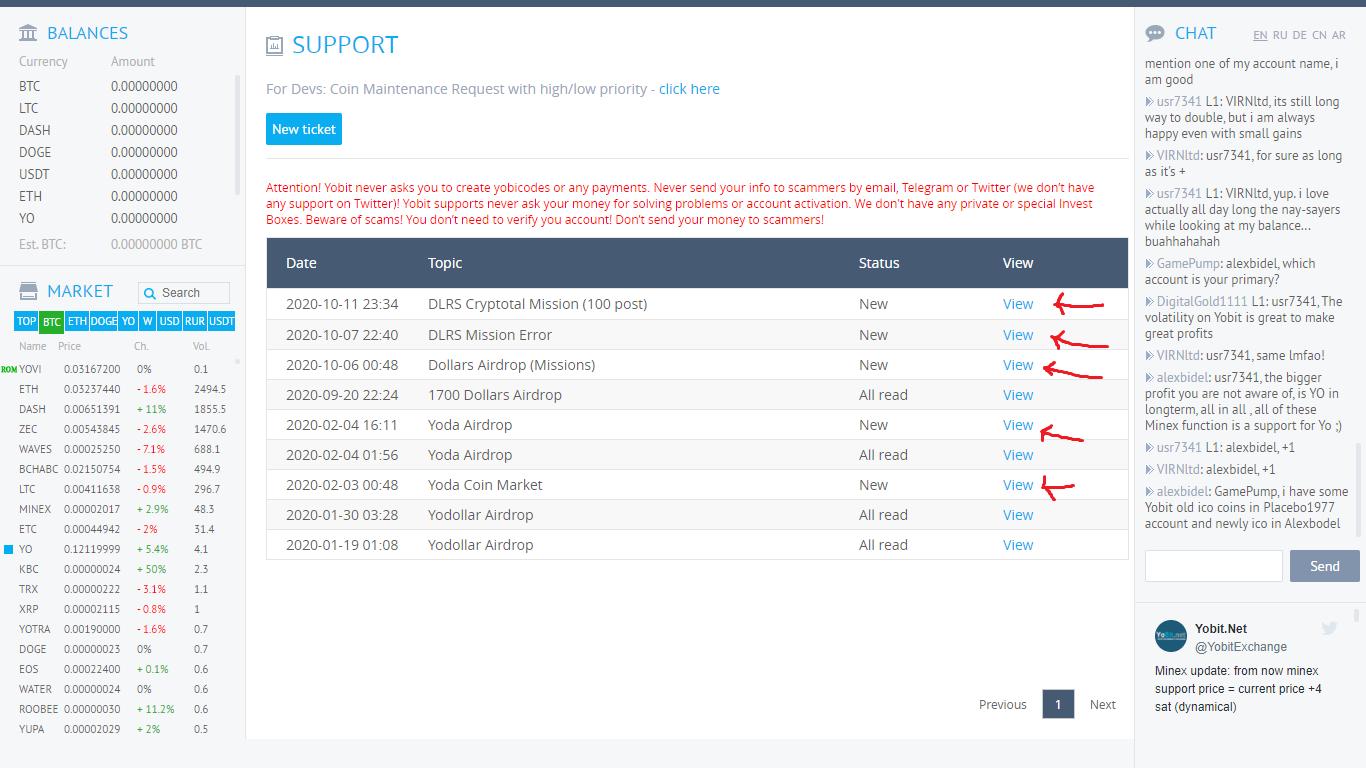View the 2020-01-30 Yodollar Airdrop ticket
Screen dimensions: 1366x768
coord(1018,515)
